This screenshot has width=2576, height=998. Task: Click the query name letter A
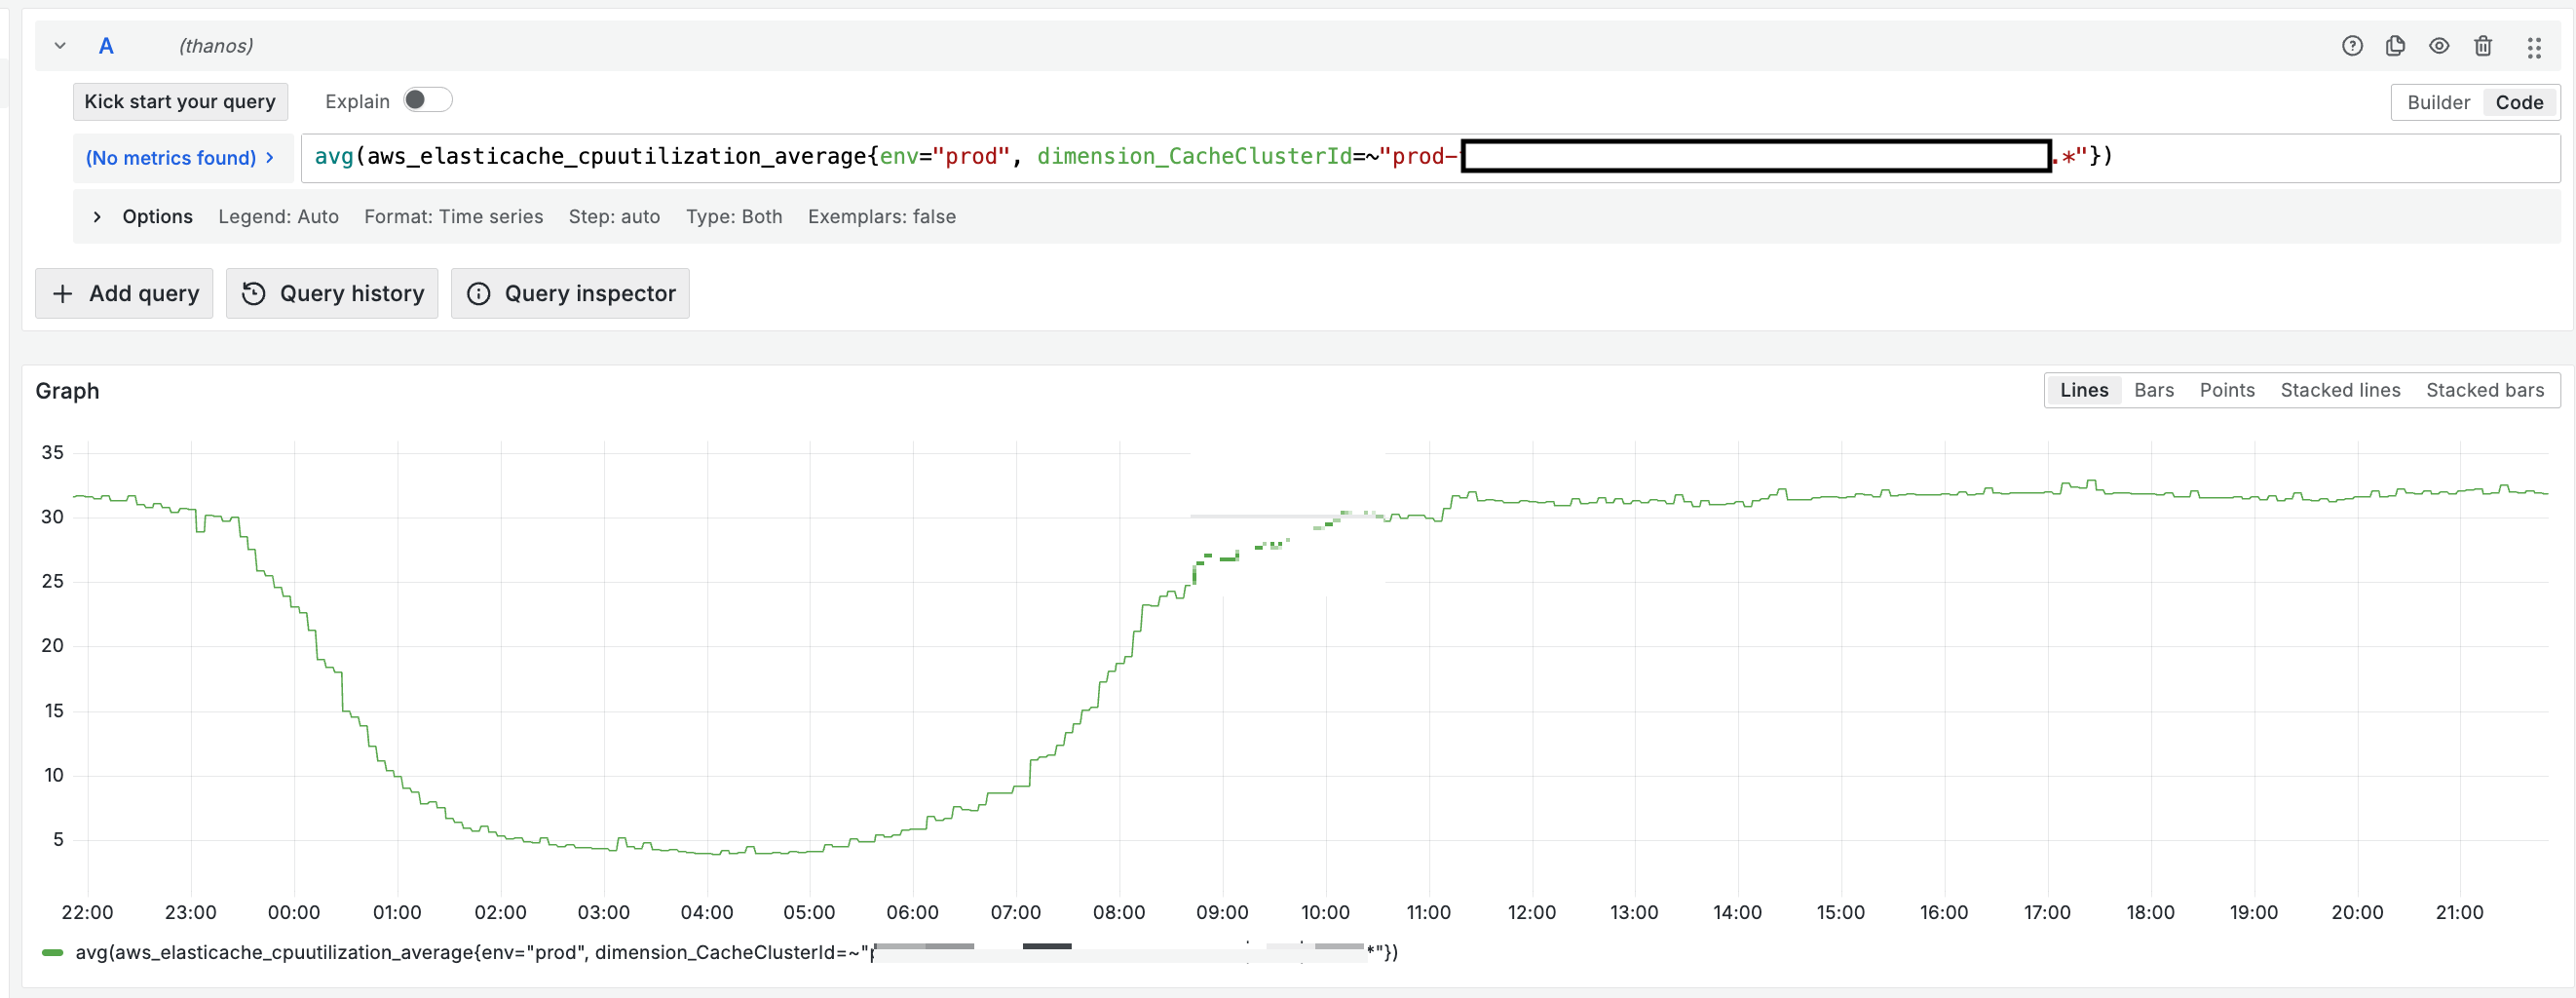coord(106,46)
